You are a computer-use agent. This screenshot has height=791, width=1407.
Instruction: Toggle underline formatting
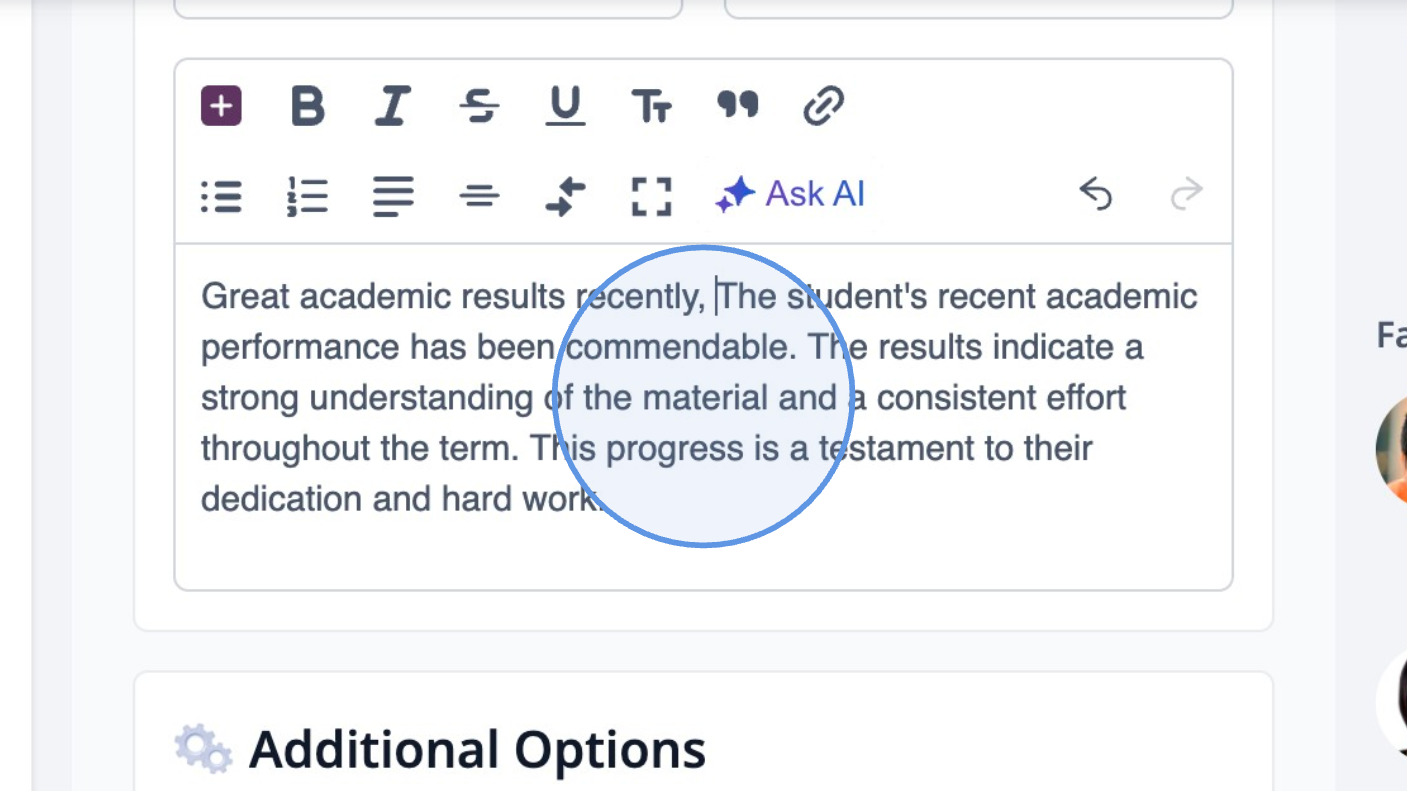564,106
